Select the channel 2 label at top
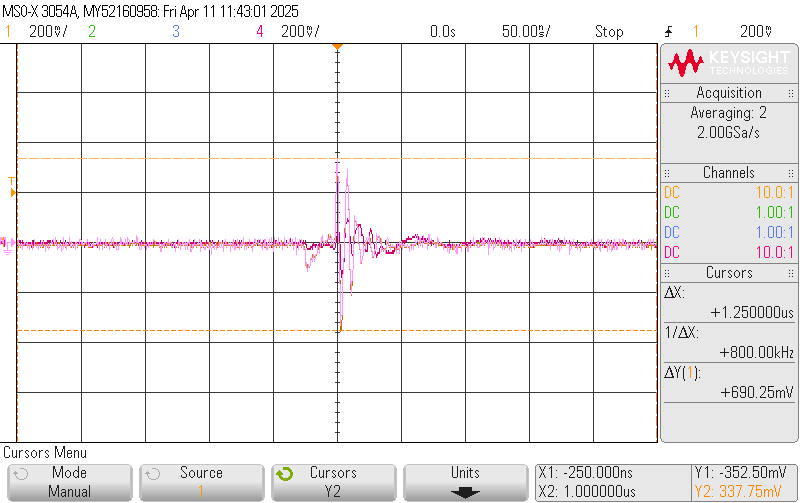 [x=92, y=32]
